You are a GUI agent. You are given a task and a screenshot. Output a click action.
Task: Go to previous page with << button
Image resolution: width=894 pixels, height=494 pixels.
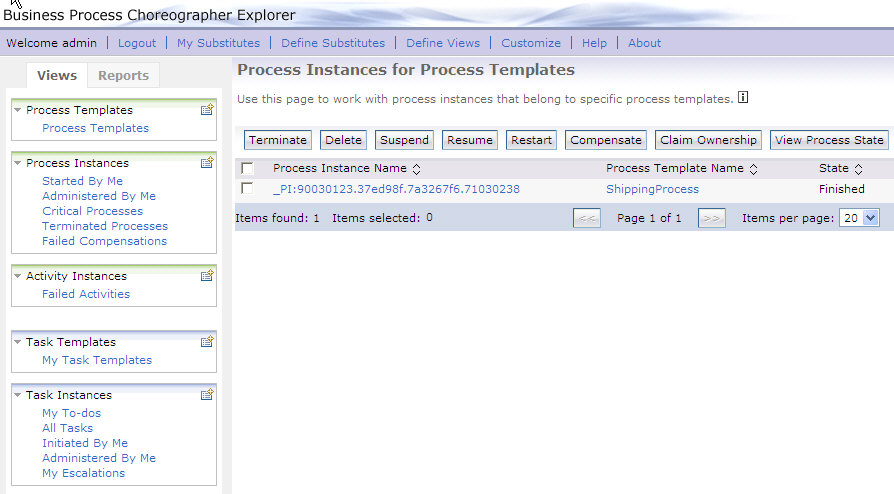[587, 218]
